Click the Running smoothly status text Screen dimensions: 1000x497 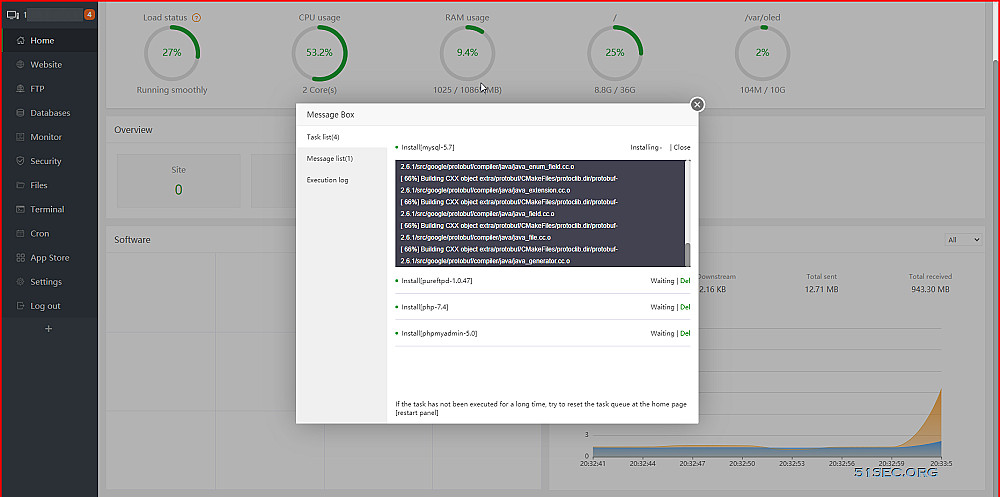tap(172, 90)
